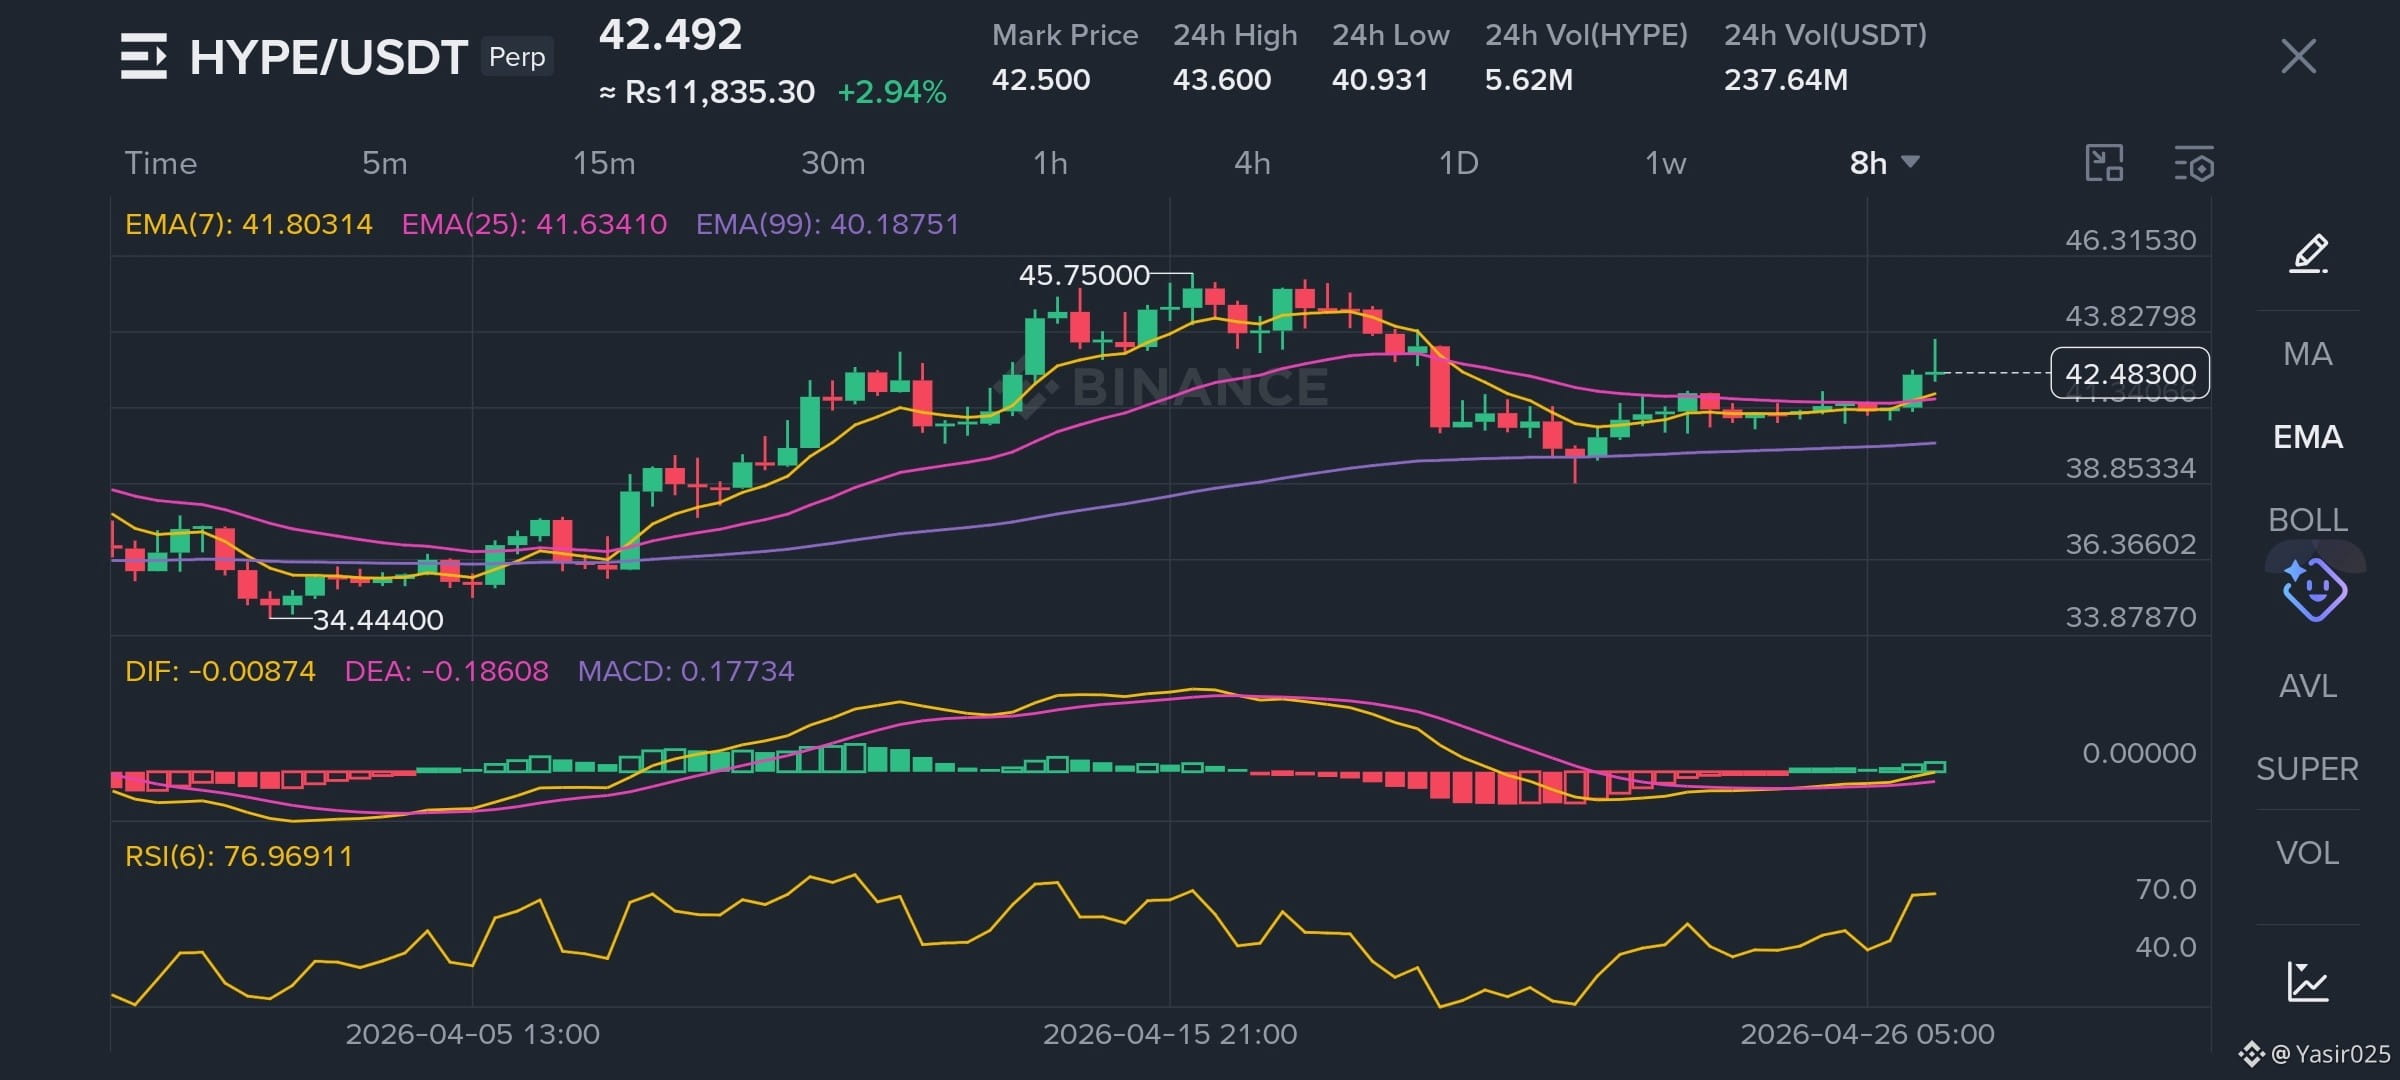Image resolution: width=2400 pixels, height=1080 pixels.
Task: Open chart indicator settings icon
Action: 2194,163
